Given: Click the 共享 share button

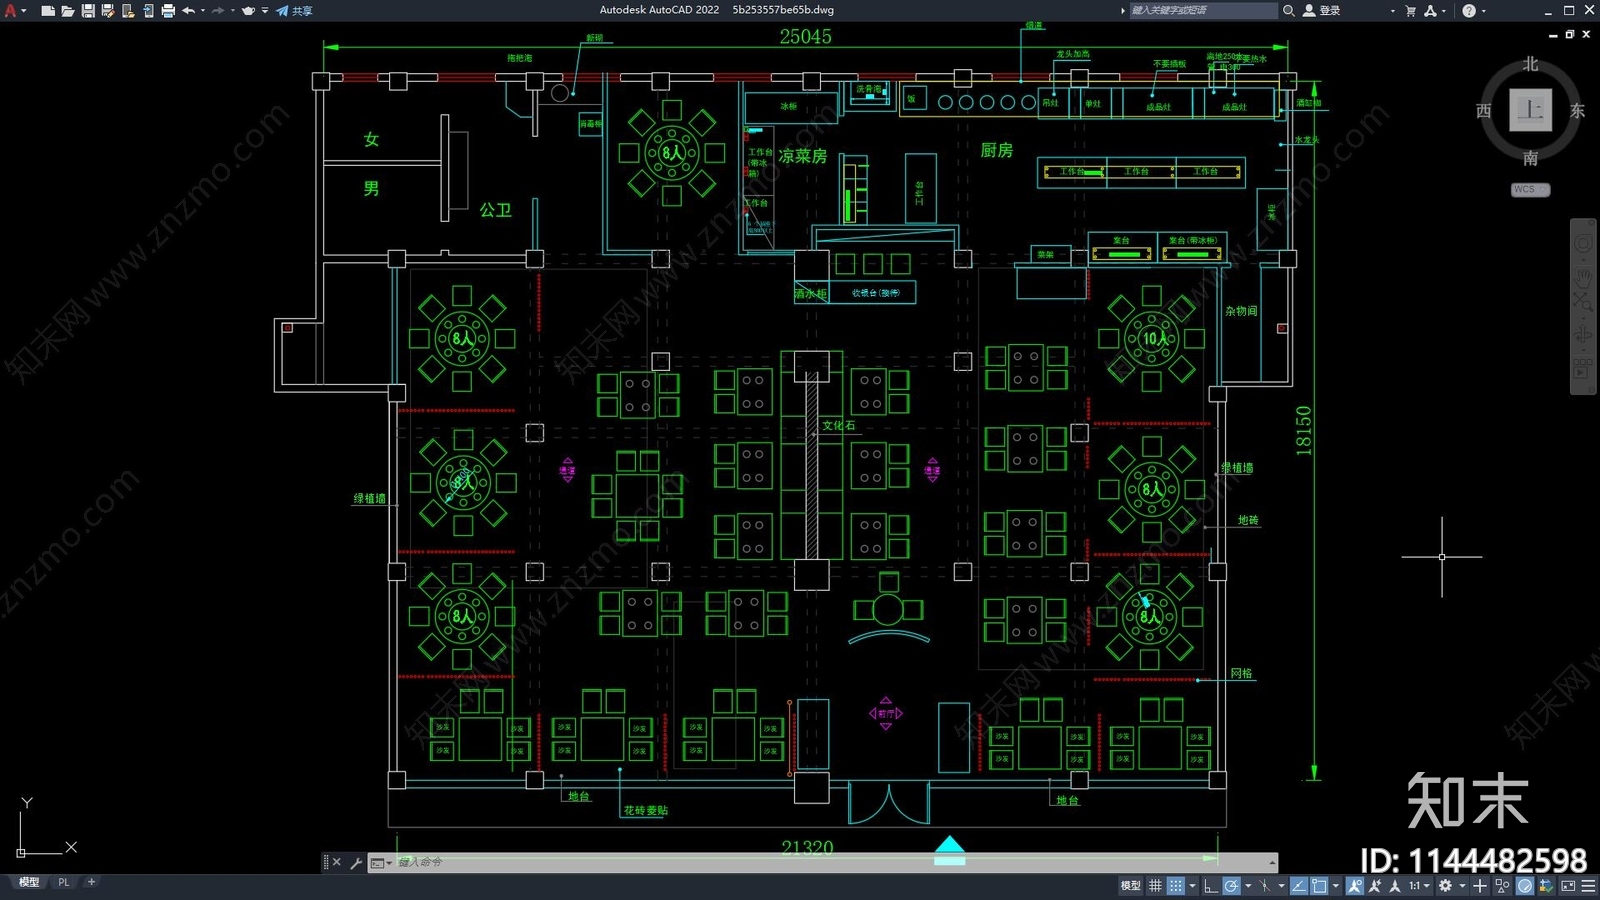Looking at the screenshot, I should click(x=295, y=11).
